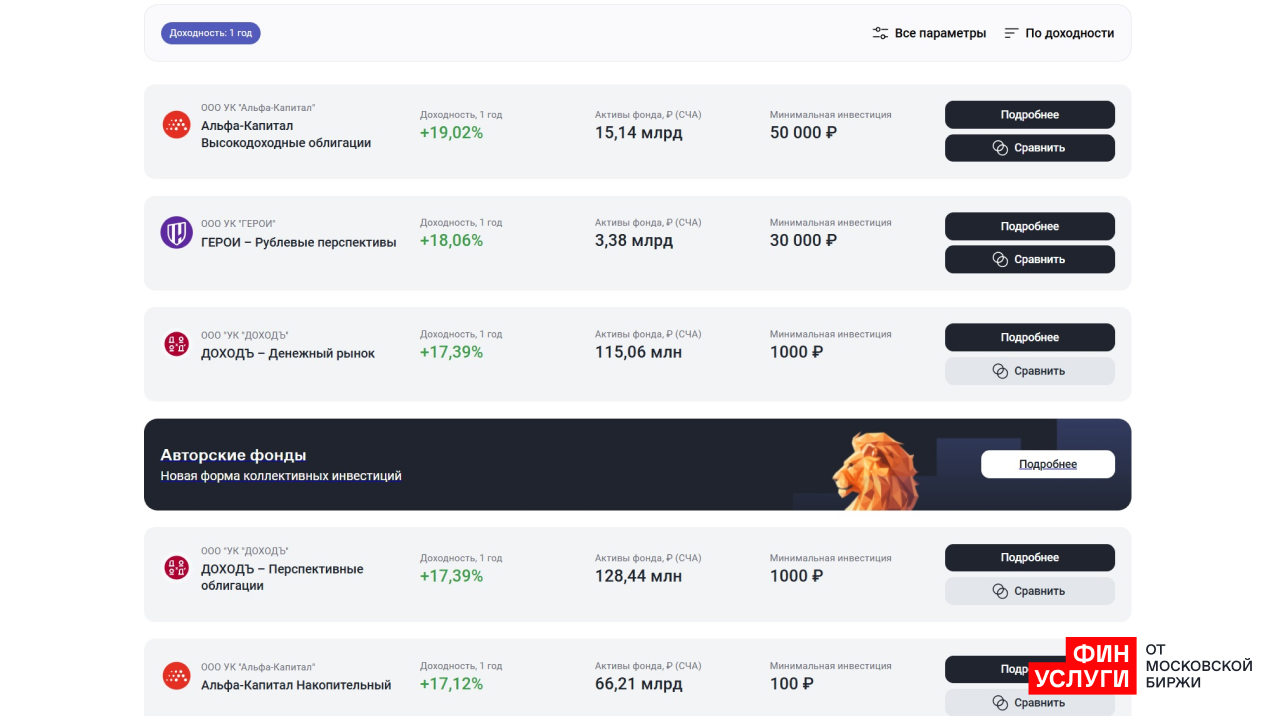Open the Все параметры filter settings

click(x=929, y=33)
